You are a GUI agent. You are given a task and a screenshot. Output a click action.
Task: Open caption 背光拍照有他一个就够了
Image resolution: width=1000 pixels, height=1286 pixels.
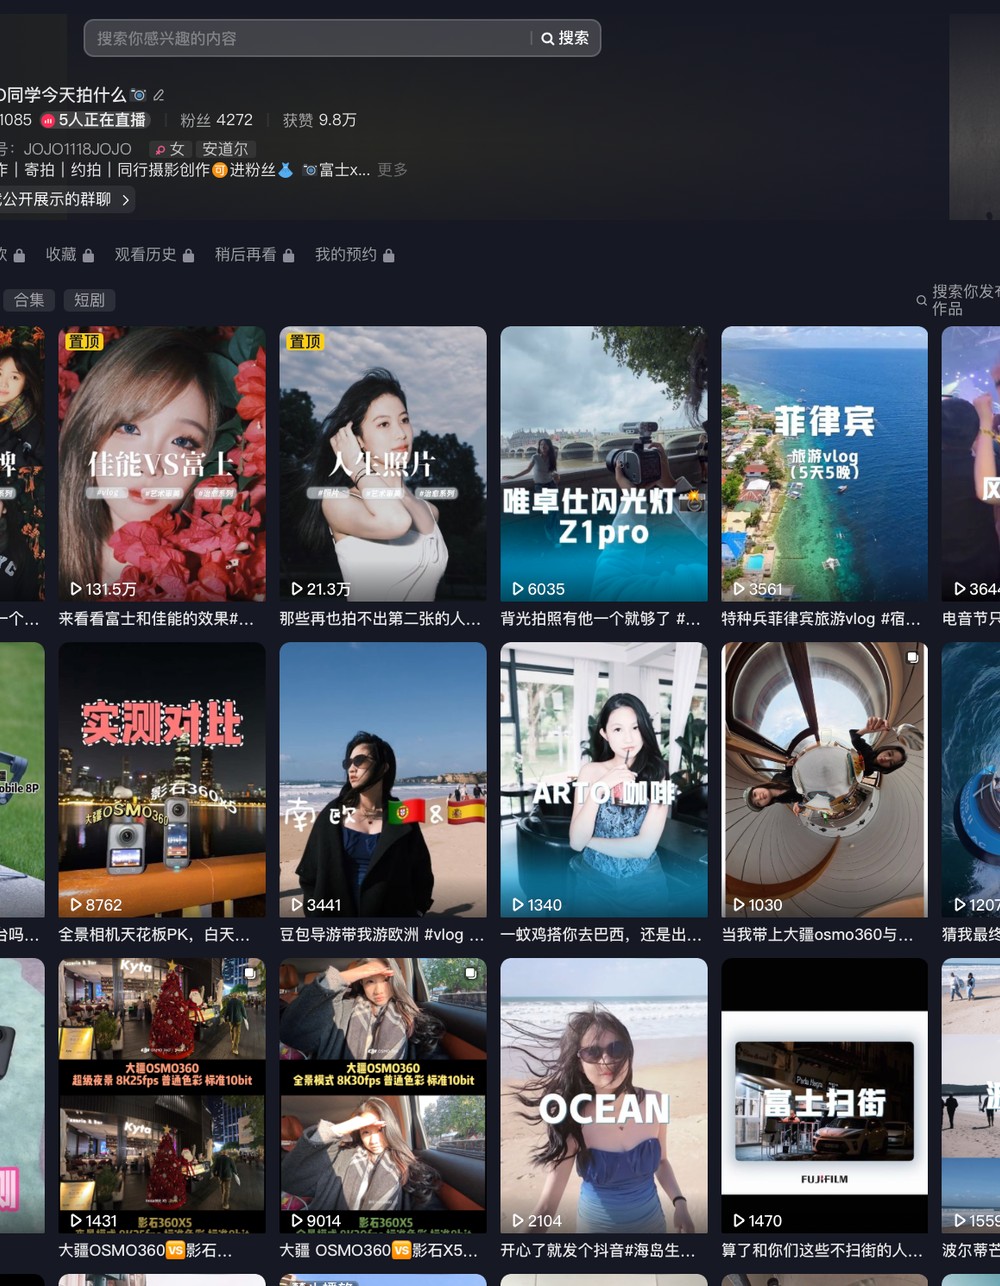tap(601, 619)
